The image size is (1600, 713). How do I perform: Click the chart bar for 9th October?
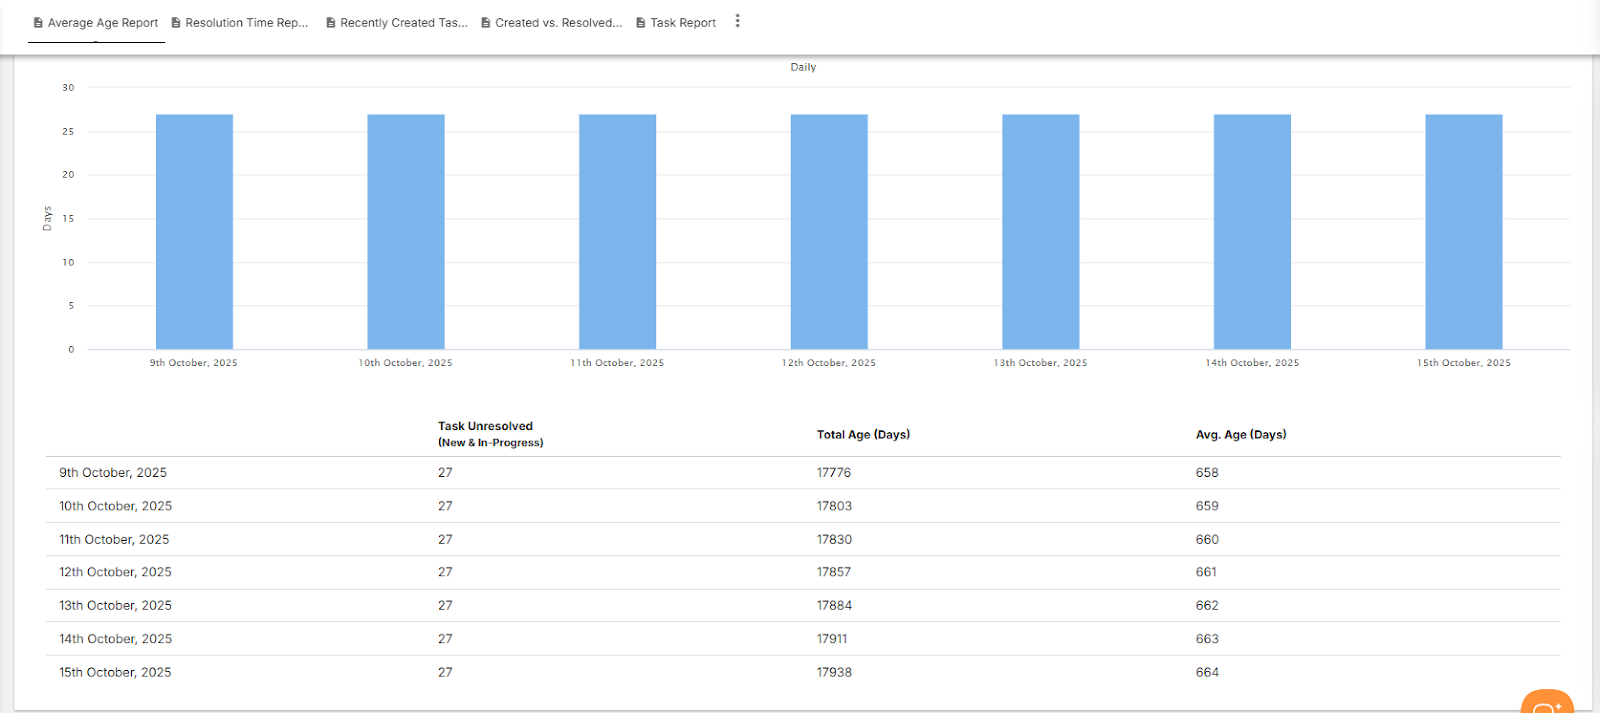point(194,232)
